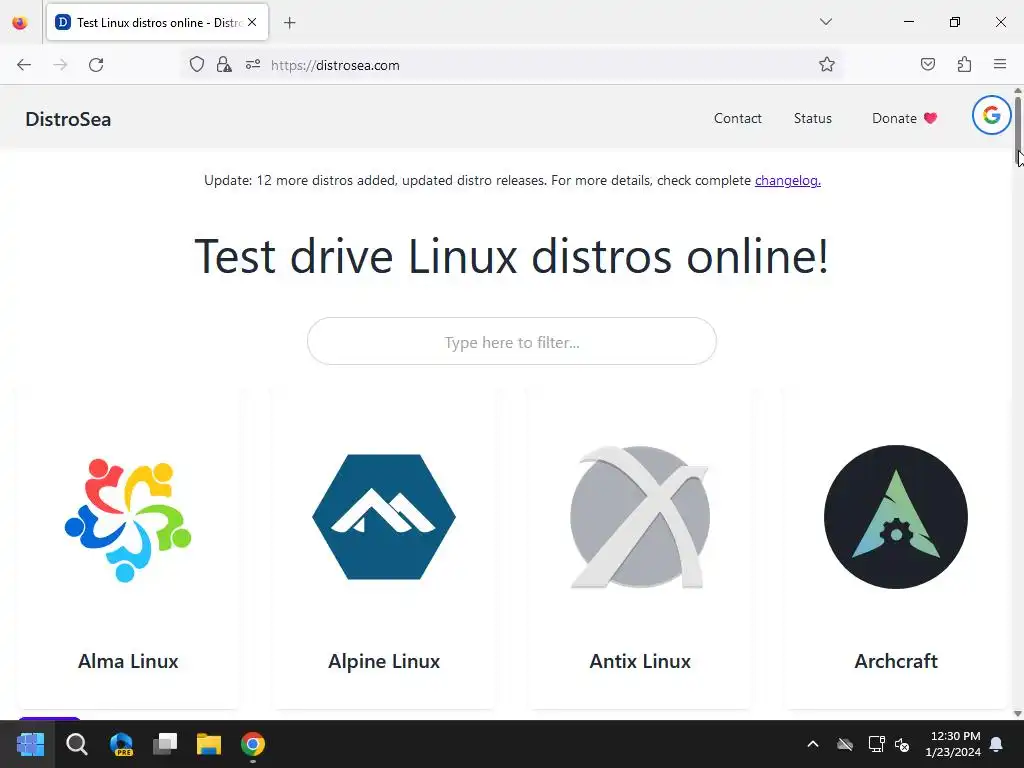Open File Explorer from taskbar
The image size is (1024, 768).
pyautogui.click(x=209, y=744)
